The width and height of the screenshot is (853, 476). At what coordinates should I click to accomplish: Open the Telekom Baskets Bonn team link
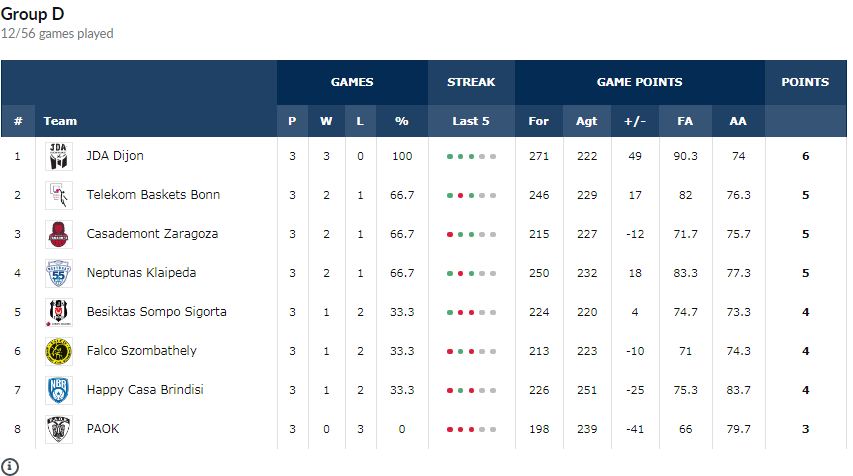pos(153,195)
